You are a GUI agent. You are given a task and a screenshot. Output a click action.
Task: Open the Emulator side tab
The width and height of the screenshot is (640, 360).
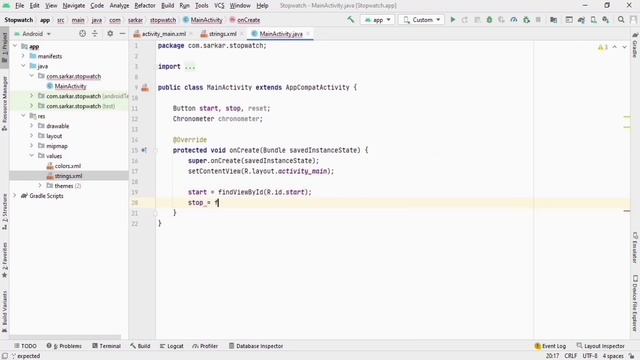click(635, 247)
